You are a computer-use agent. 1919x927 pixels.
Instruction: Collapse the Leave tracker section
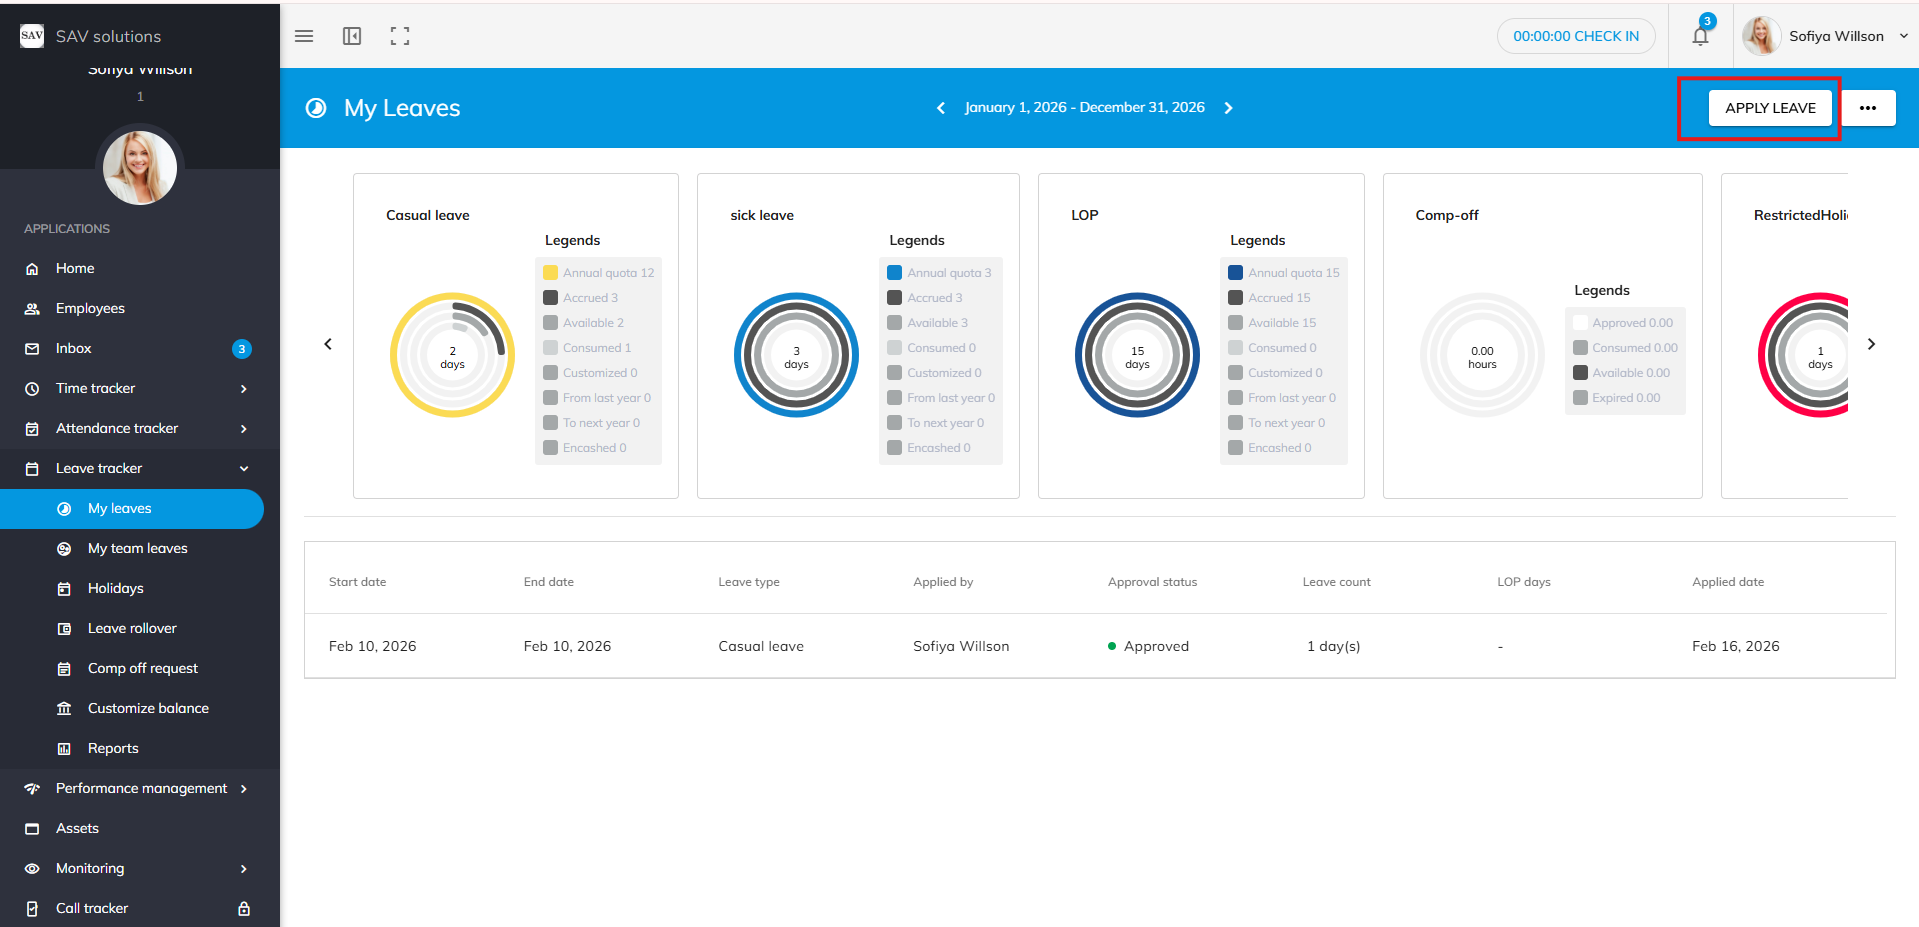click(x=244, y=469)
